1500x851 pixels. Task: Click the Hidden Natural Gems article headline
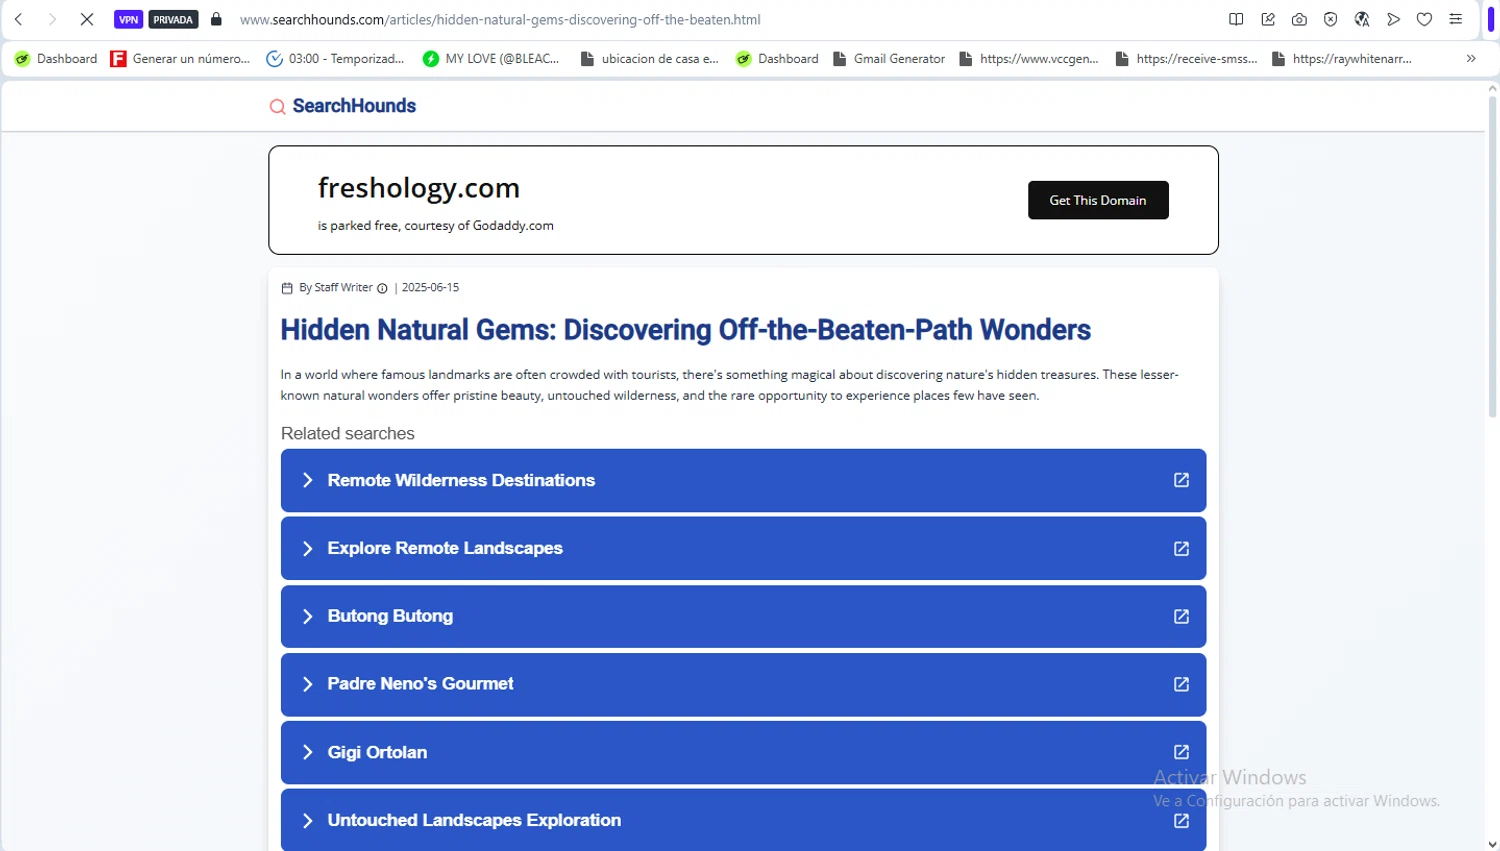685,330
